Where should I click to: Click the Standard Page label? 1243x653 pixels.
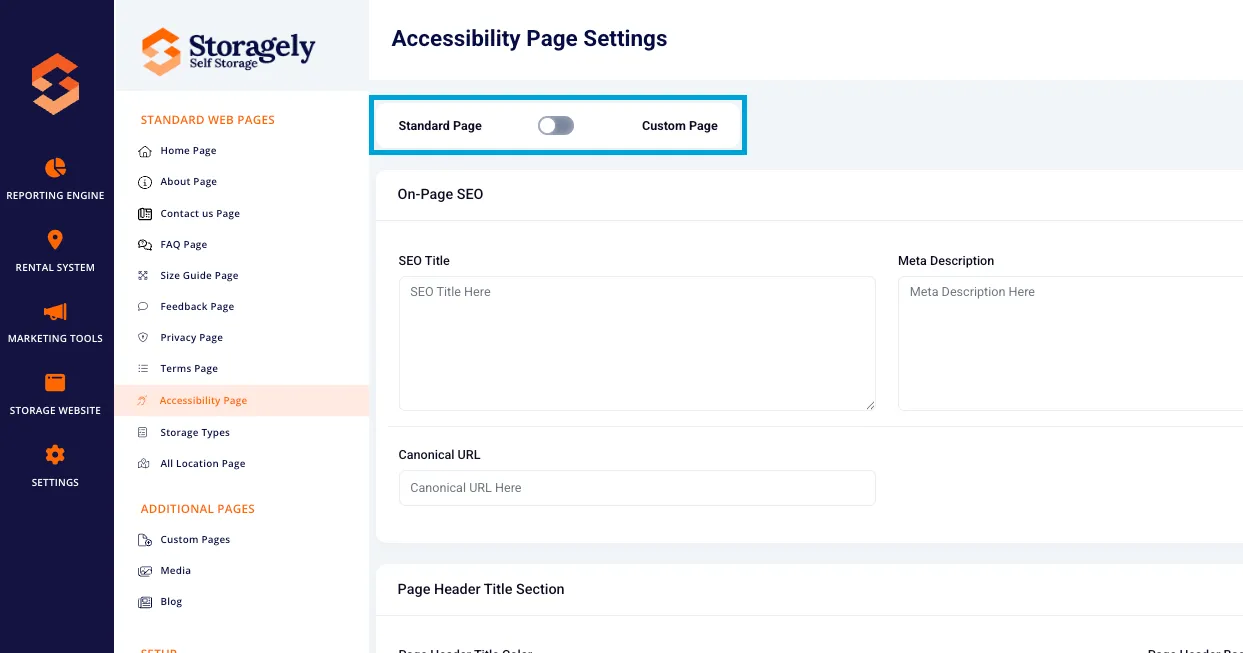tap(440, 126)
